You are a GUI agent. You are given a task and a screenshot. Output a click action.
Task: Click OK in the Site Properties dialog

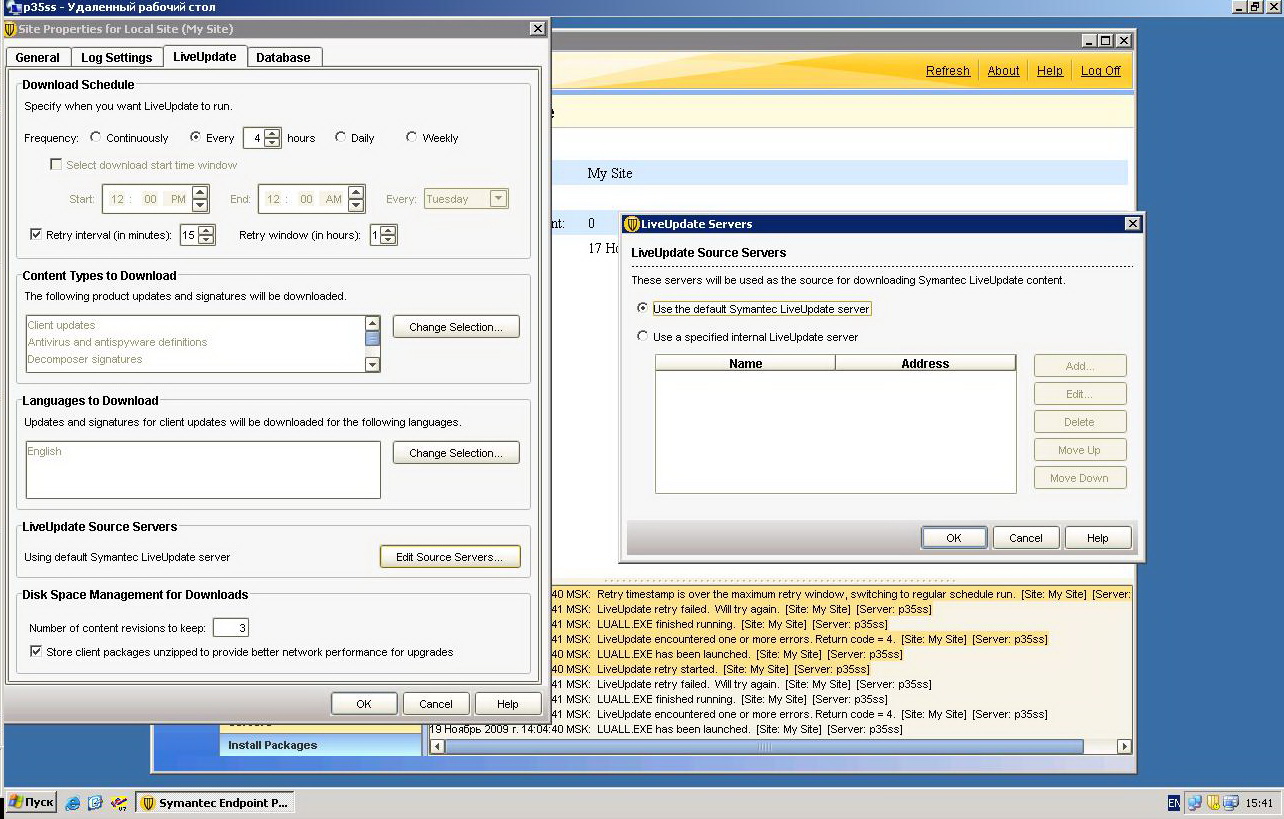coord(364,704)
